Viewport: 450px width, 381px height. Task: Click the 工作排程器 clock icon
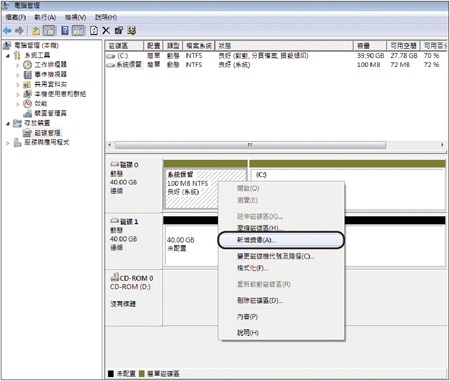27,65
